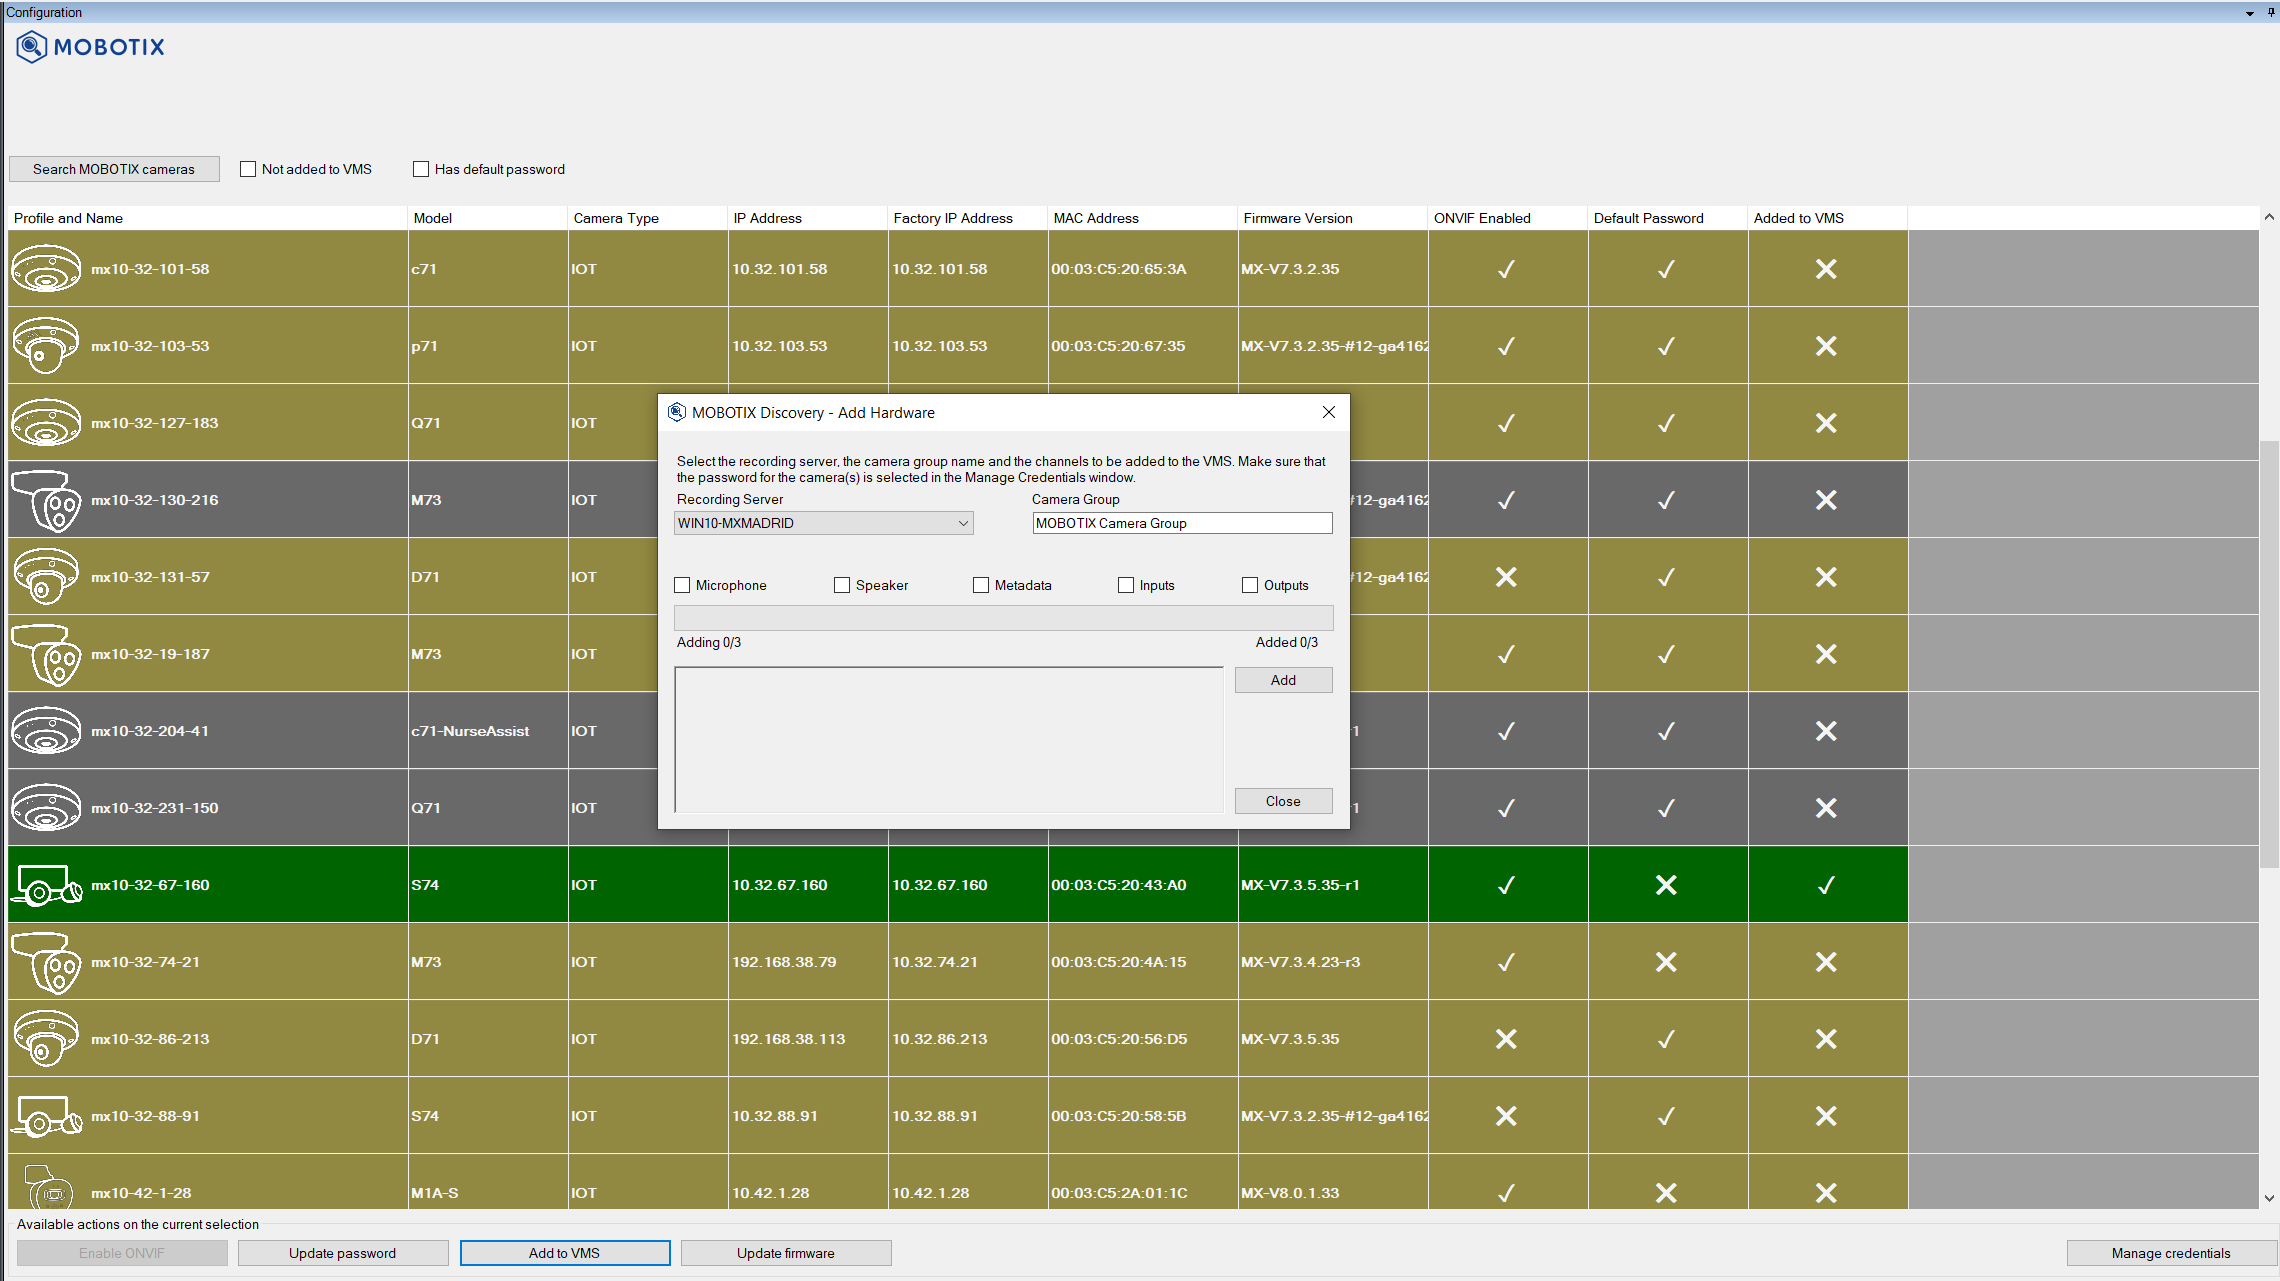Click the camera list scrollbar thumb
The image size is (2280, 1281).
click(2269, 653)
